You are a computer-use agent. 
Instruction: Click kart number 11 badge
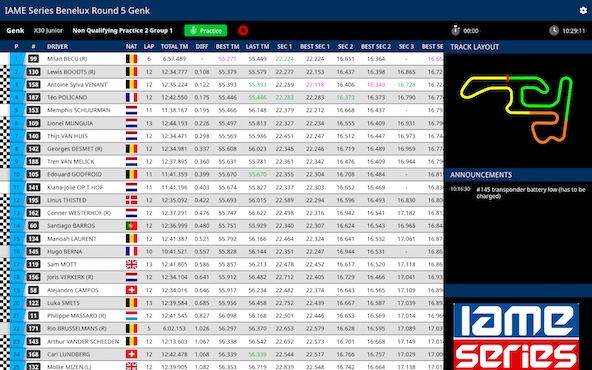33,316
